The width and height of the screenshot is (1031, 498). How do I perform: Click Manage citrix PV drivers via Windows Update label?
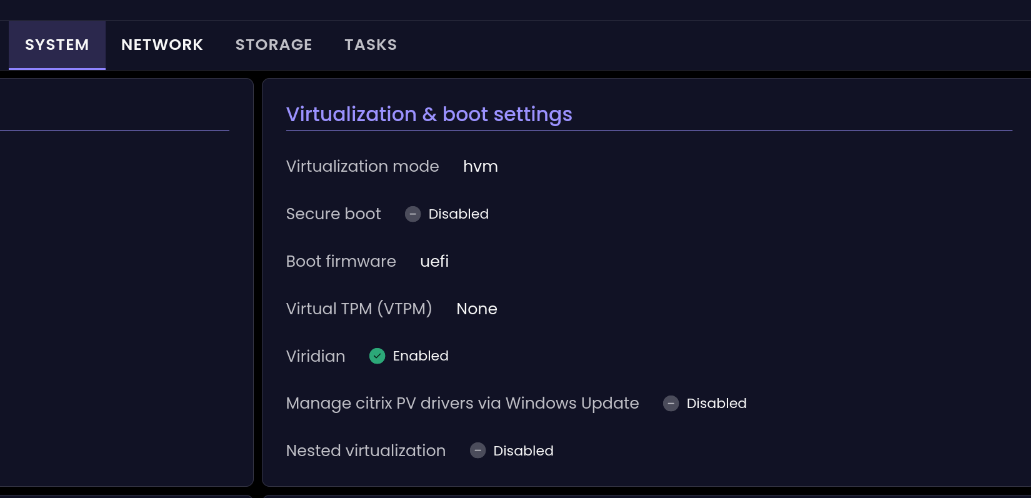point(462,404)
